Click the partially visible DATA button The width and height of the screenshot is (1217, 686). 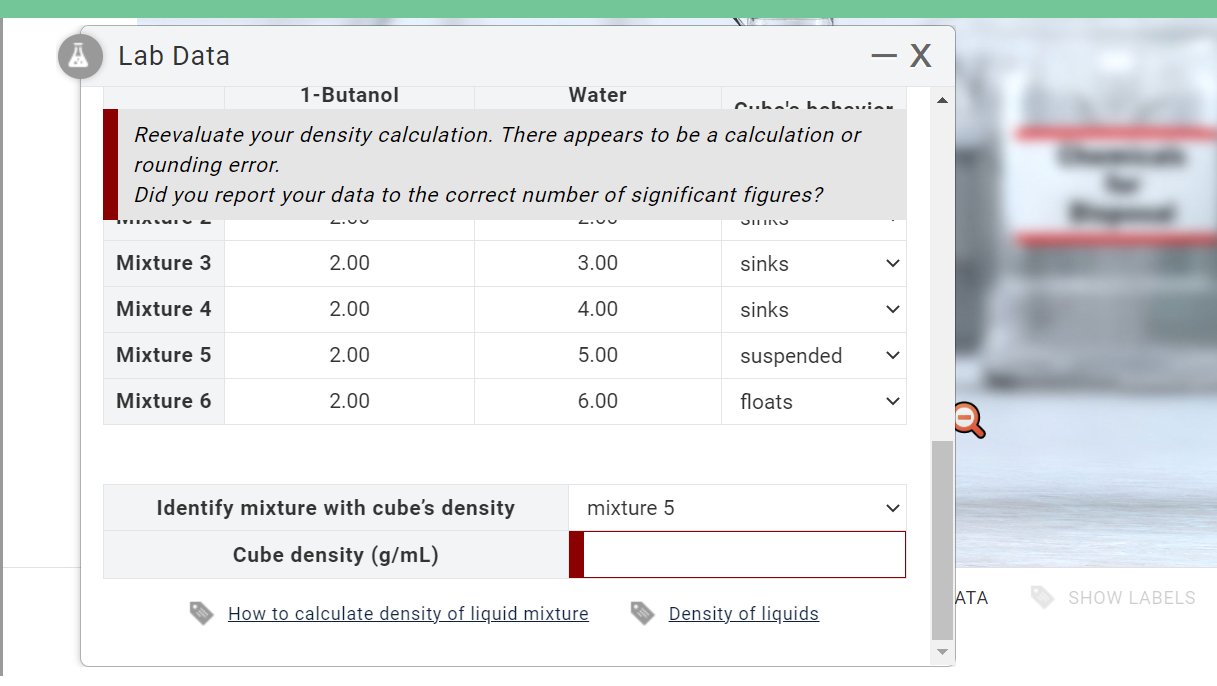(x=972, y=597)
